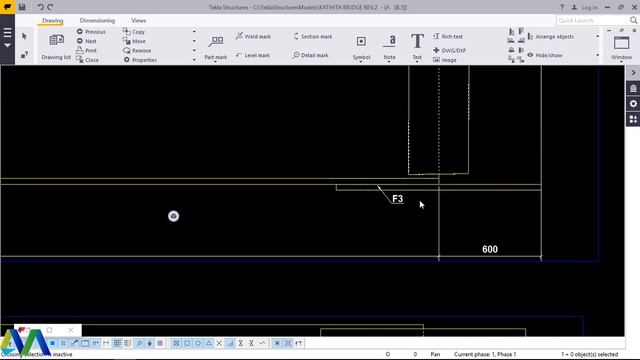Click Close in the Drawing ribbon
640x360 pixels.
[x=88, y=60]
